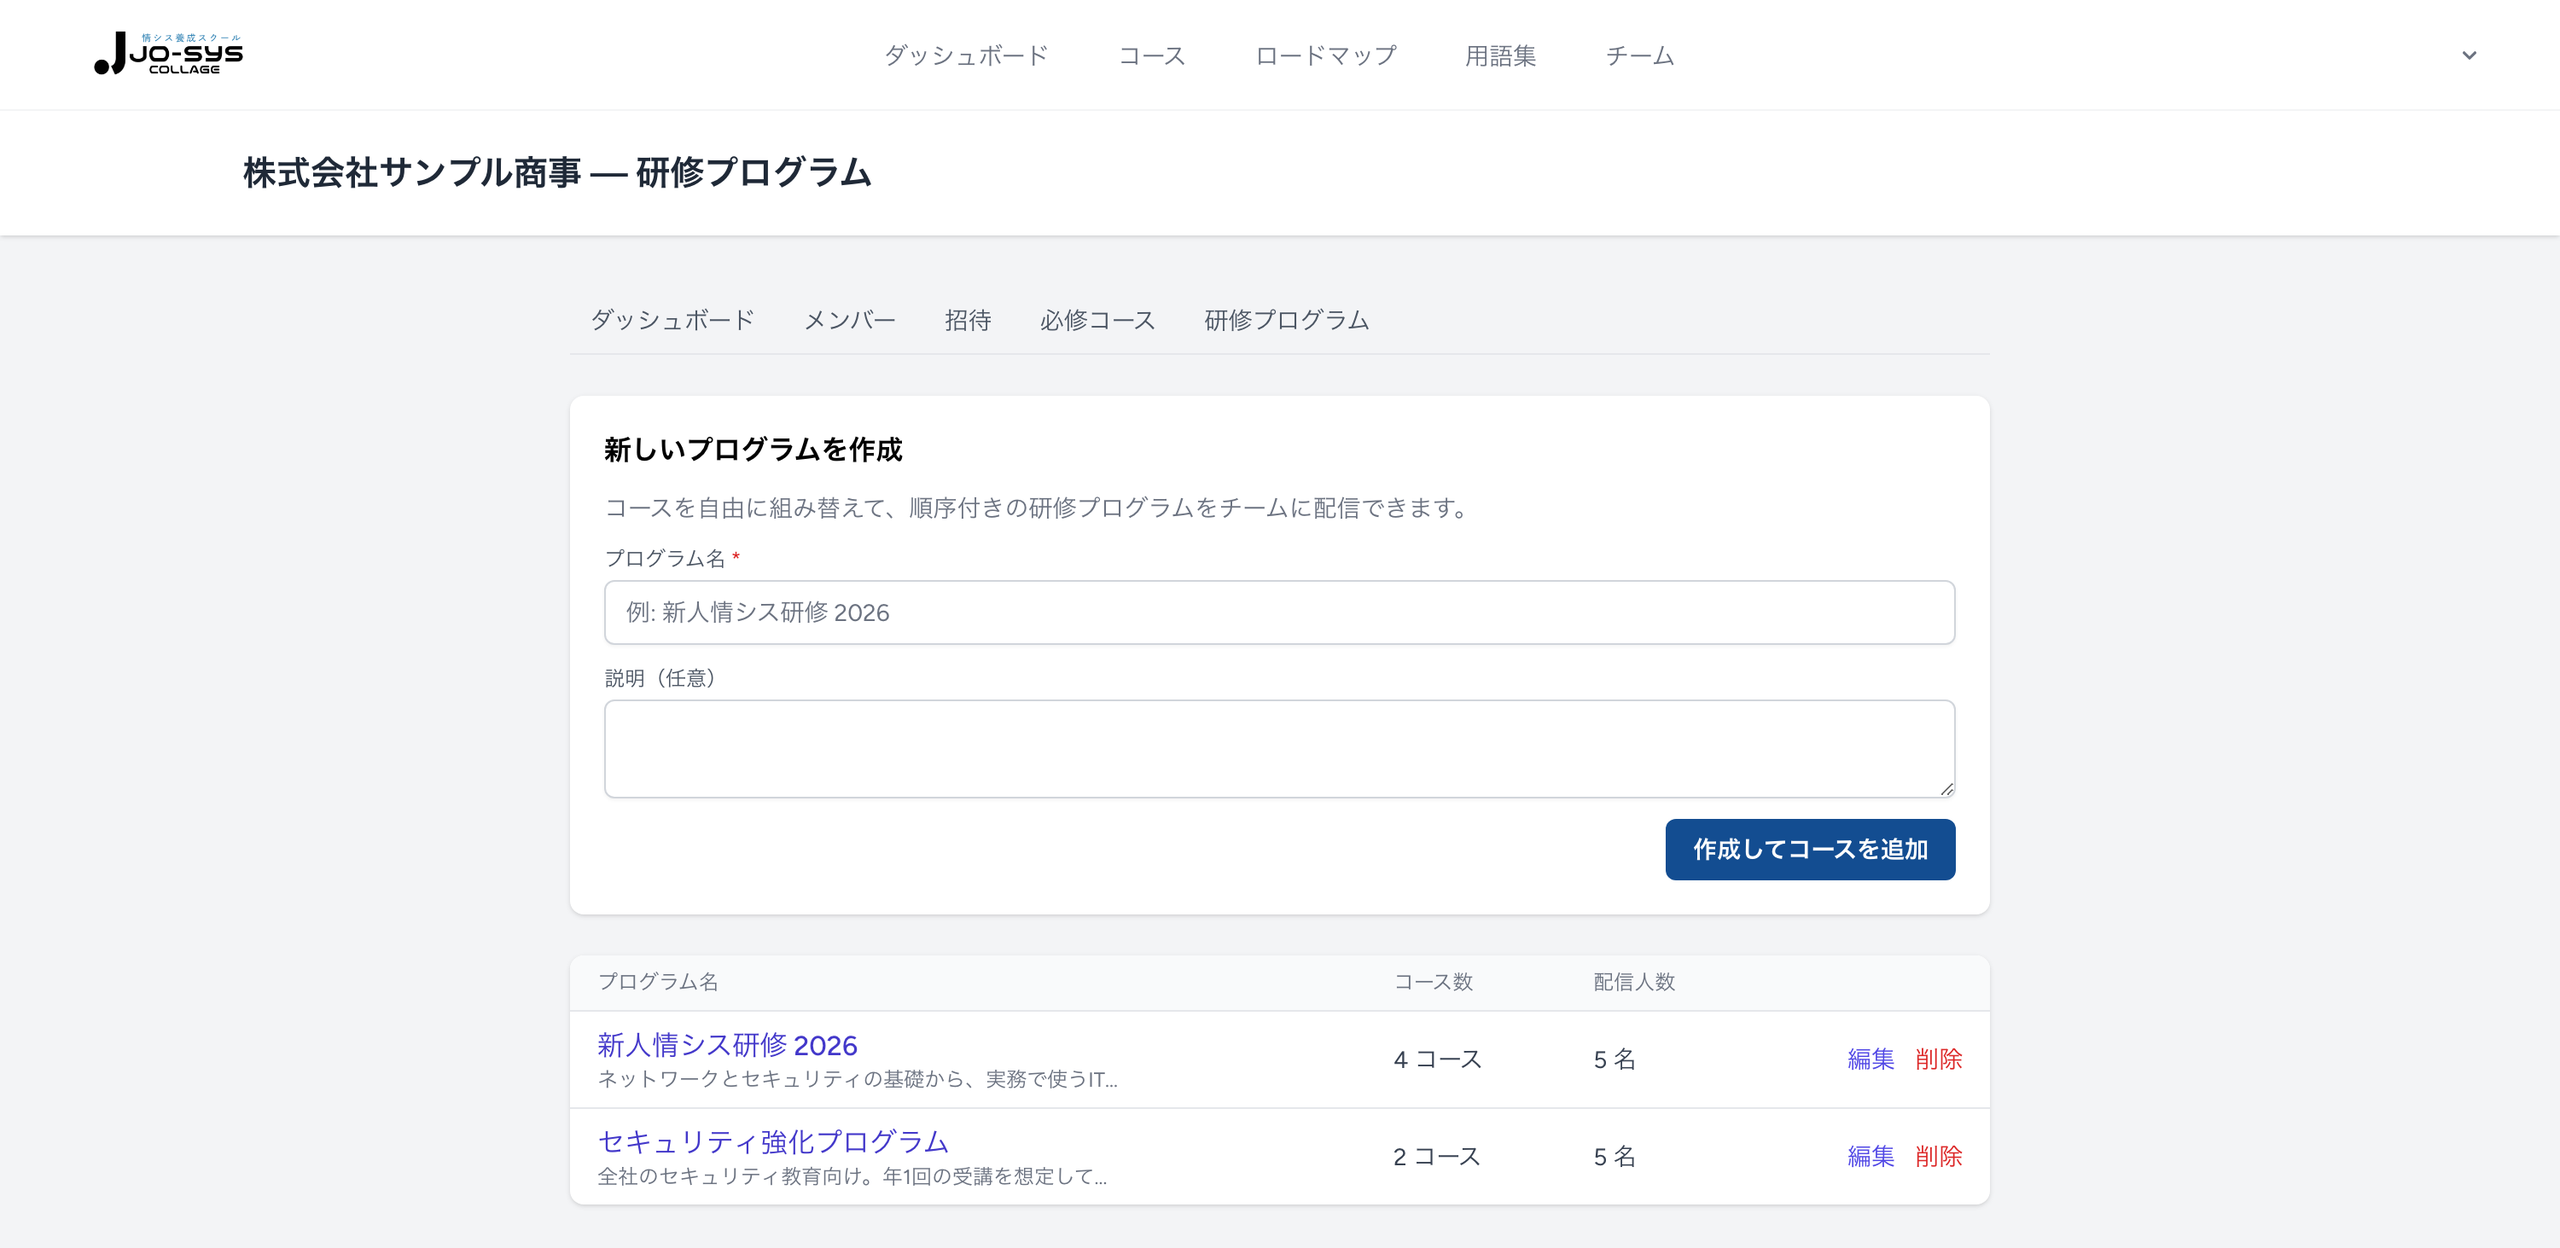Go to コース in the top navigation
The height and width of the screenshot is (1248, 2560).
coord(1152,56)
